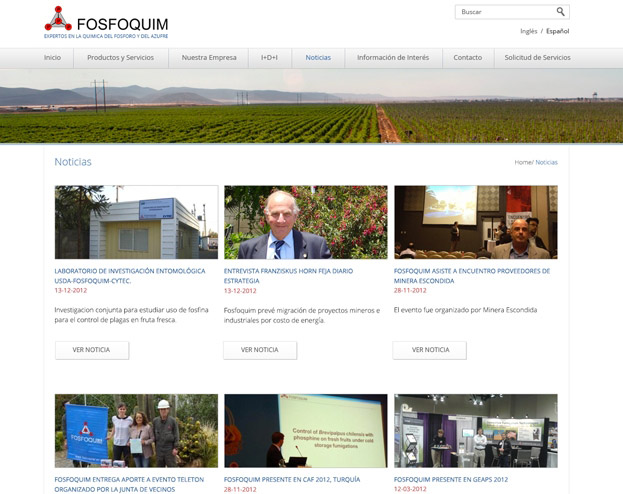
Task: Select Información de Interés menu
Action: [x=393, y=58]
